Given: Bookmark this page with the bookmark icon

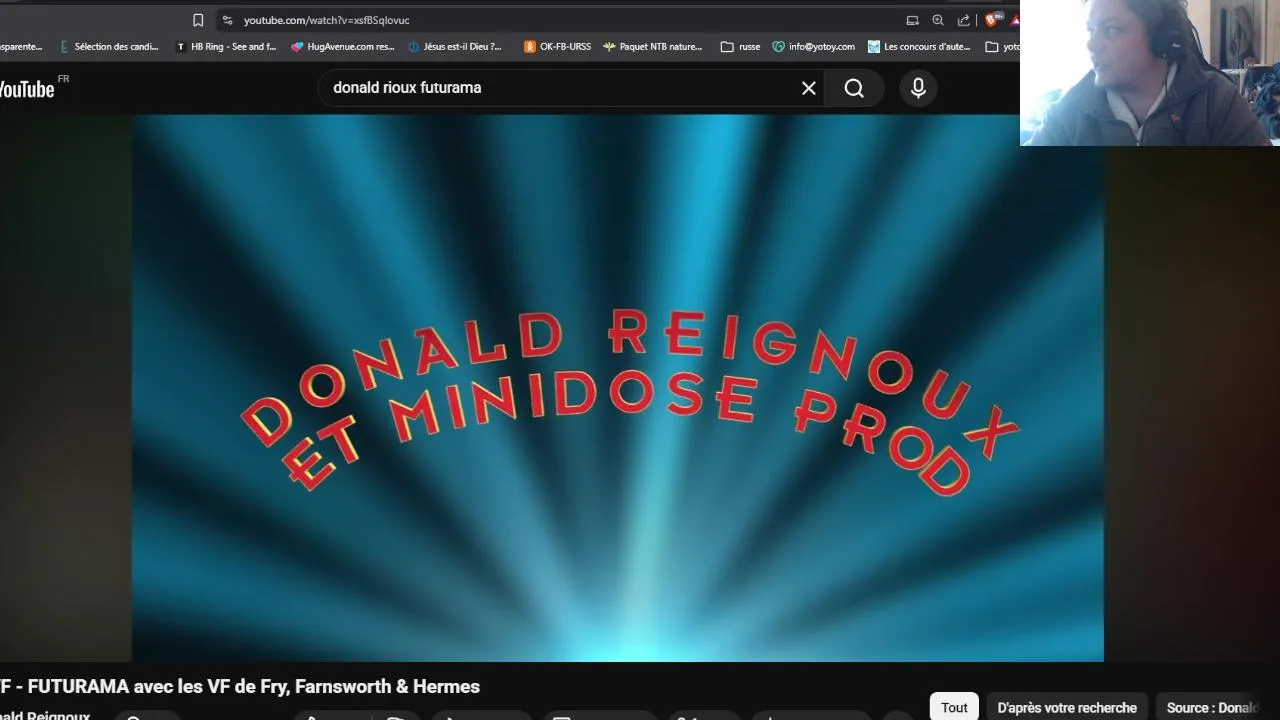Looking at the screenshot, I should click(198, 20).
